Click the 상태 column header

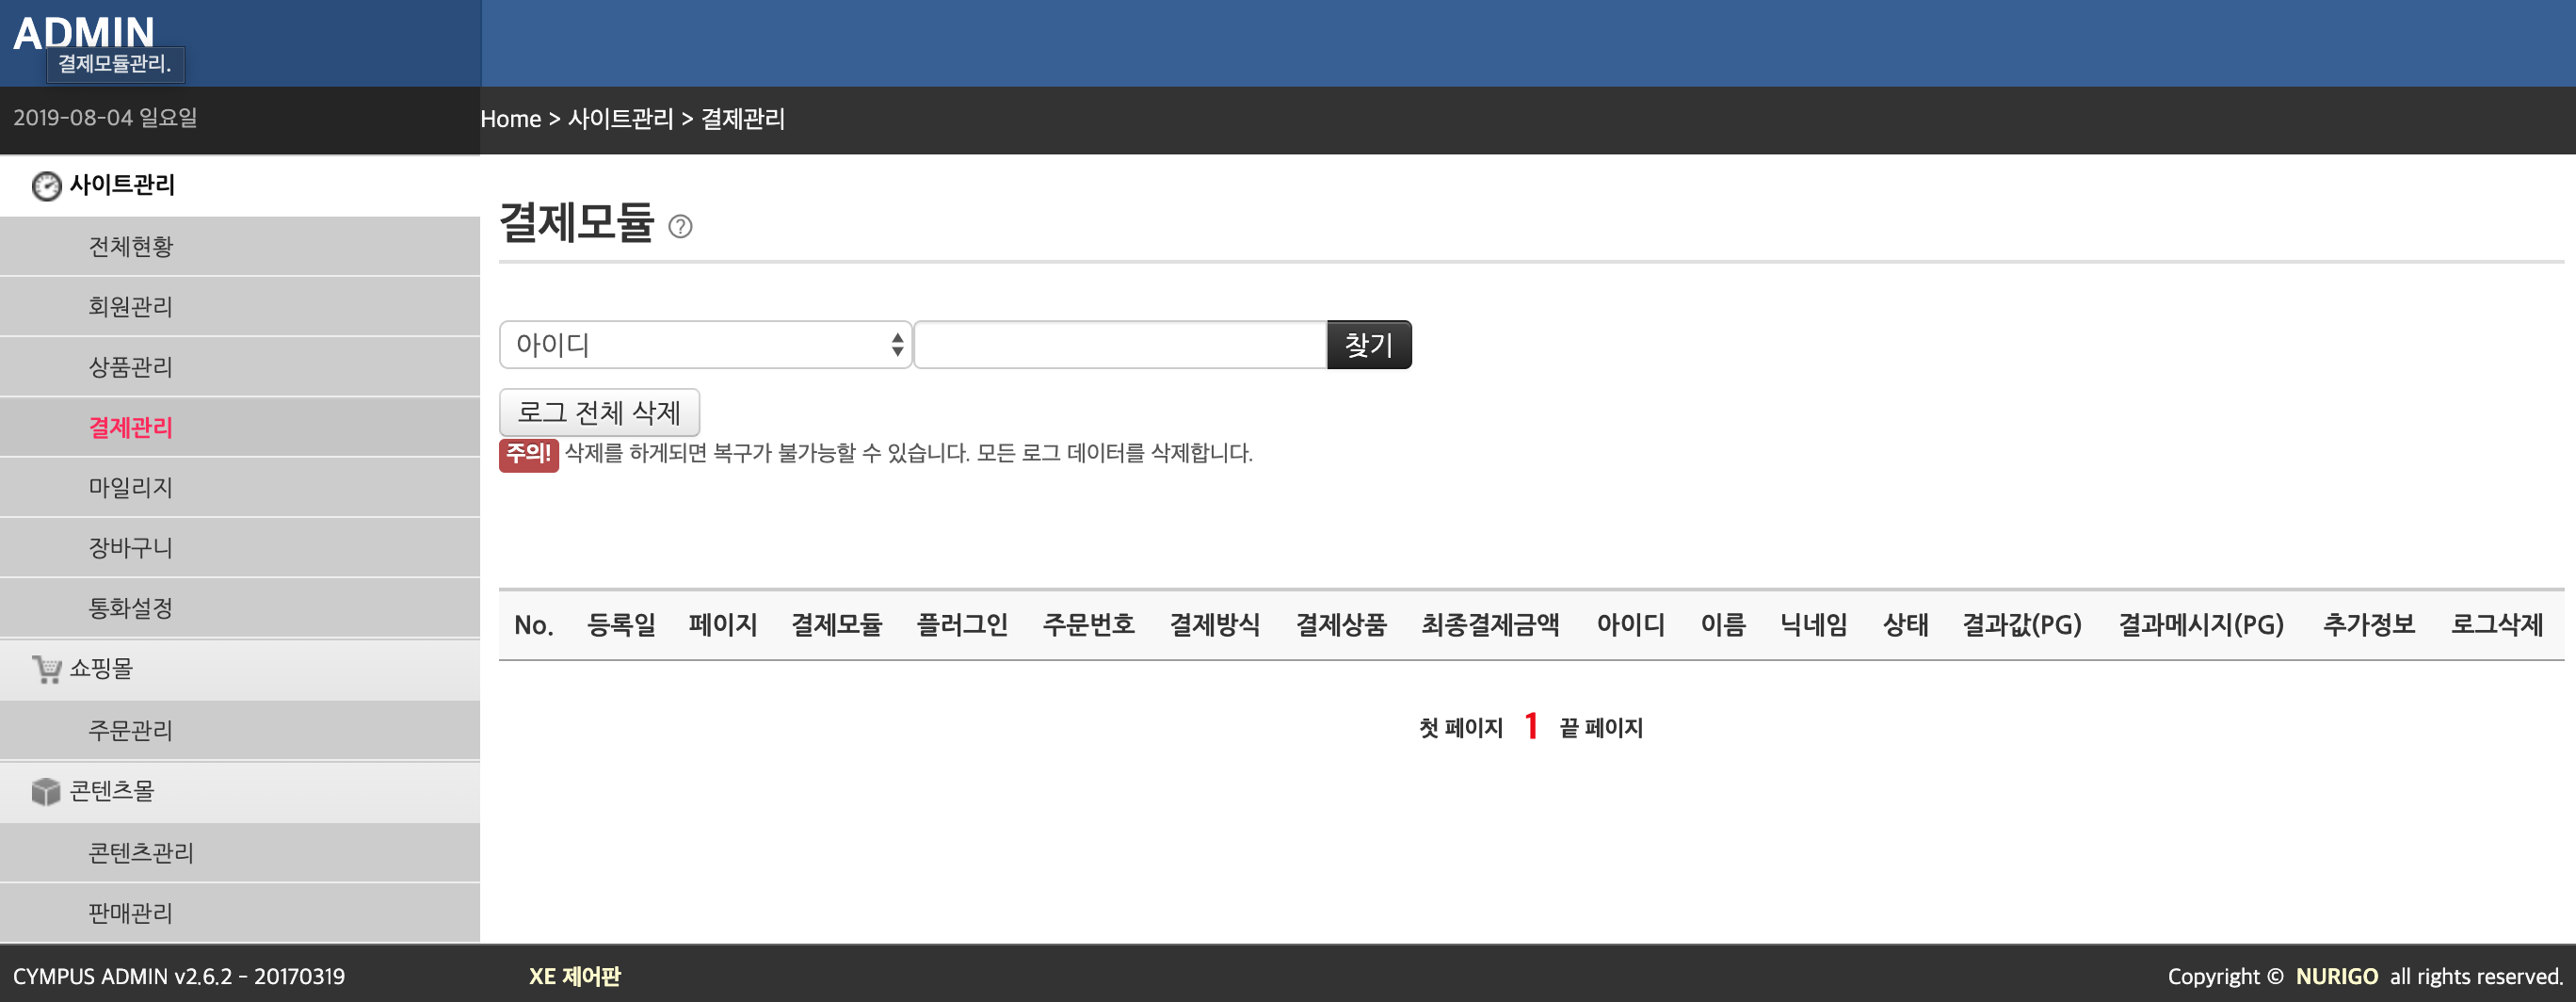(x=1905, y=625)
